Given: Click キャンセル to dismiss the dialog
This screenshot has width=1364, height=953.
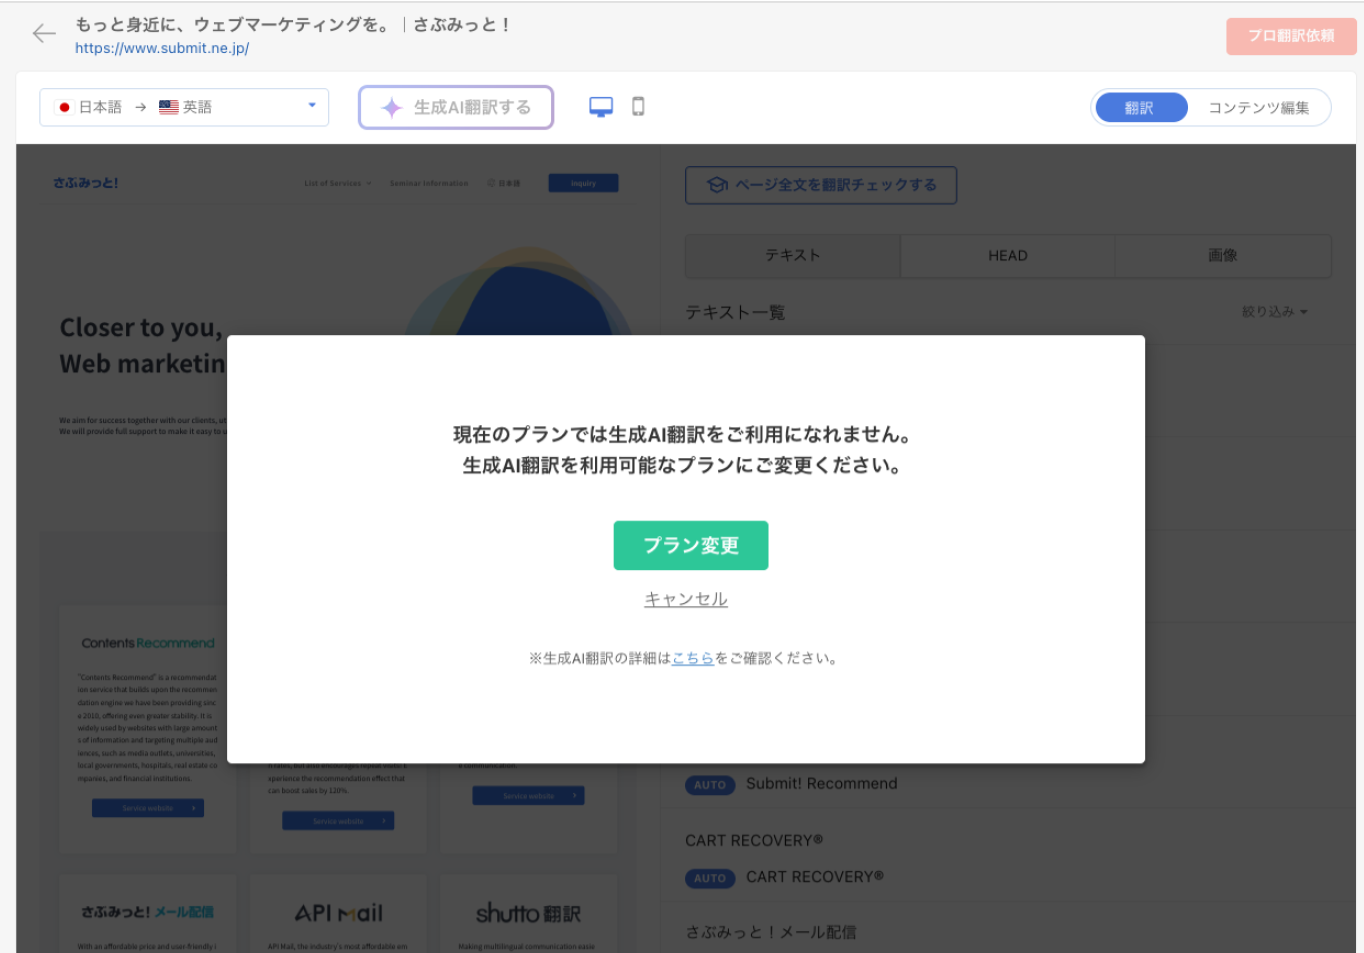Looking at the screenshot, I should pyautogui.click(x=684, y=598).
